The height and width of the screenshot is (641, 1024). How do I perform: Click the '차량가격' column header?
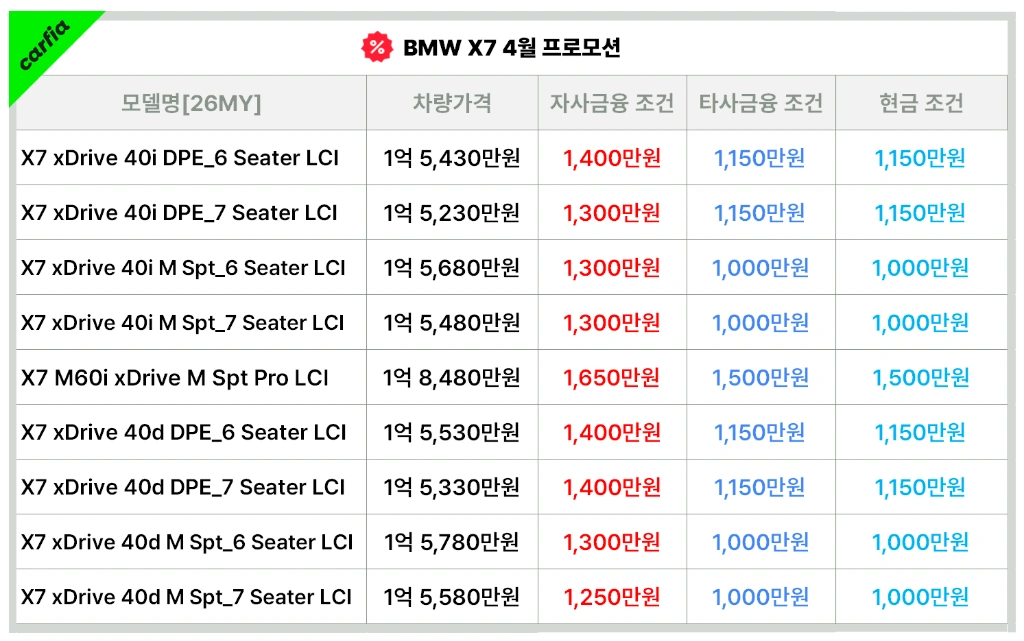(x=452, y=102)
